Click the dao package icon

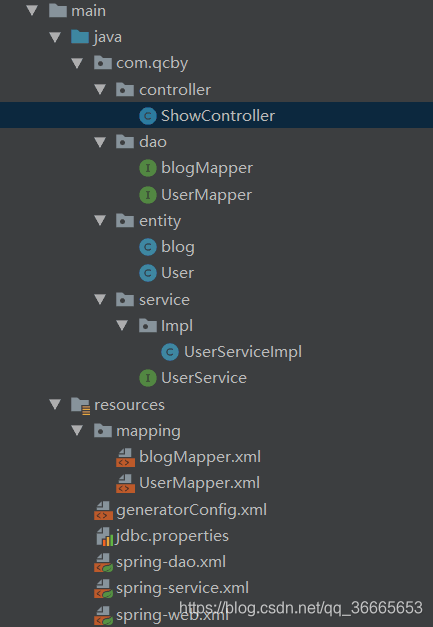pos(125,142)
